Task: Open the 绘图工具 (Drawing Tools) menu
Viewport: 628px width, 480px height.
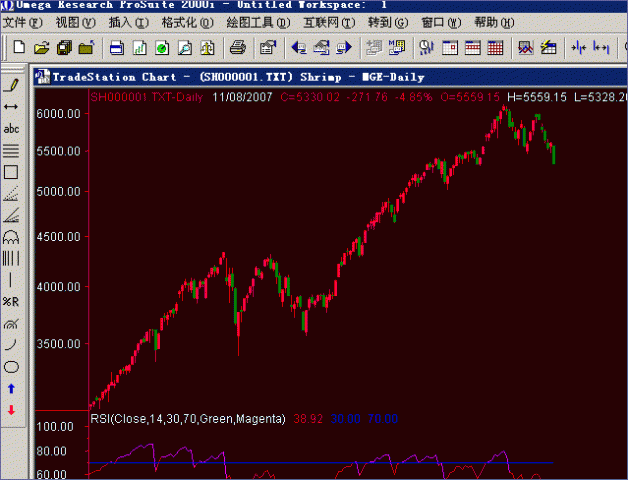Action: tap(258, 22)
